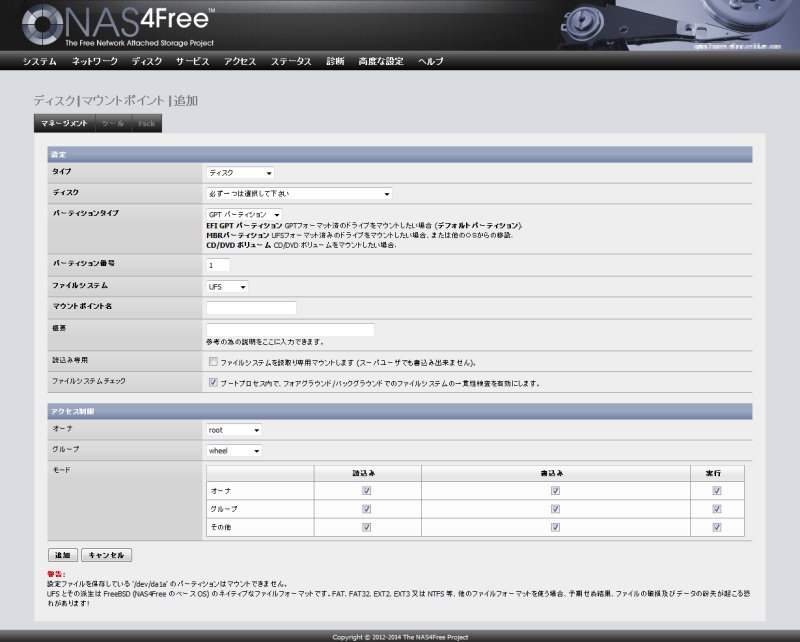
Task: Open the システム menu
Action: [39, 61]
